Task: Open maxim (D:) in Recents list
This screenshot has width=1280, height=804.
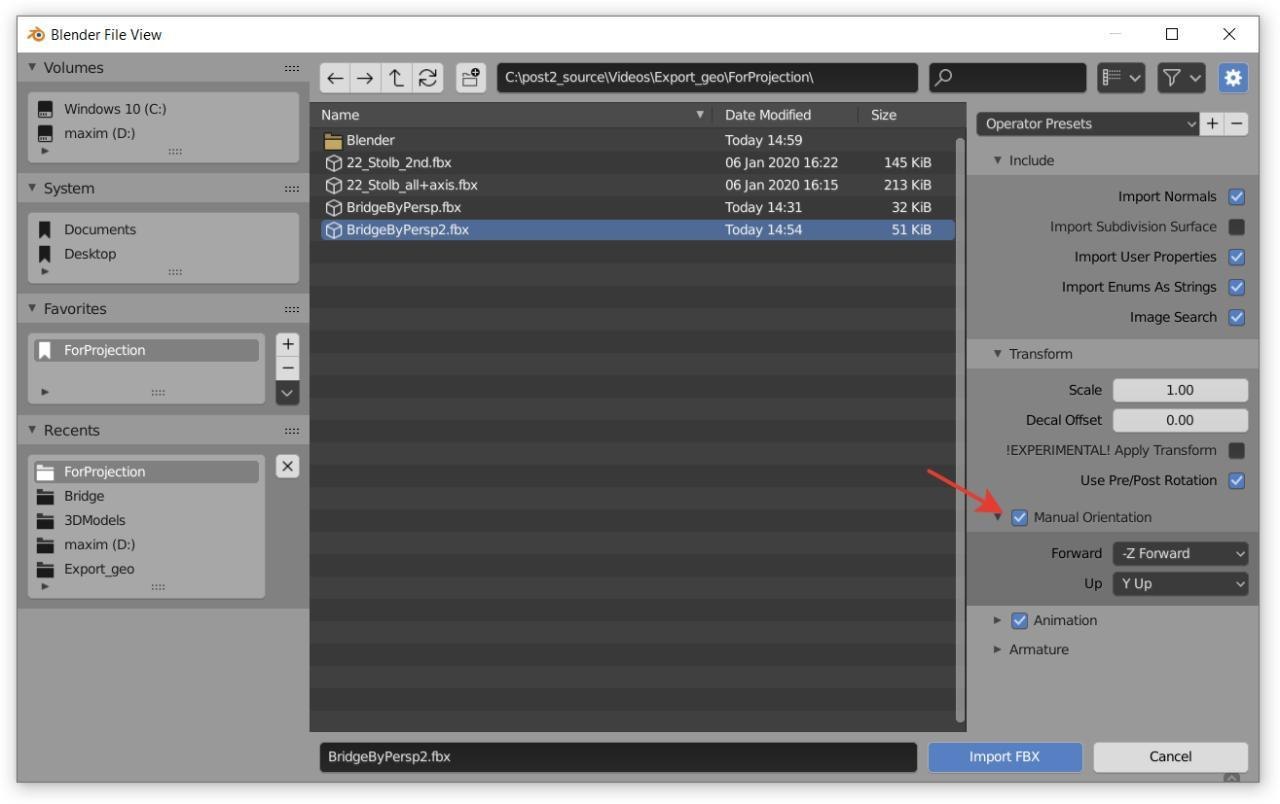Action: coord(146,544)
